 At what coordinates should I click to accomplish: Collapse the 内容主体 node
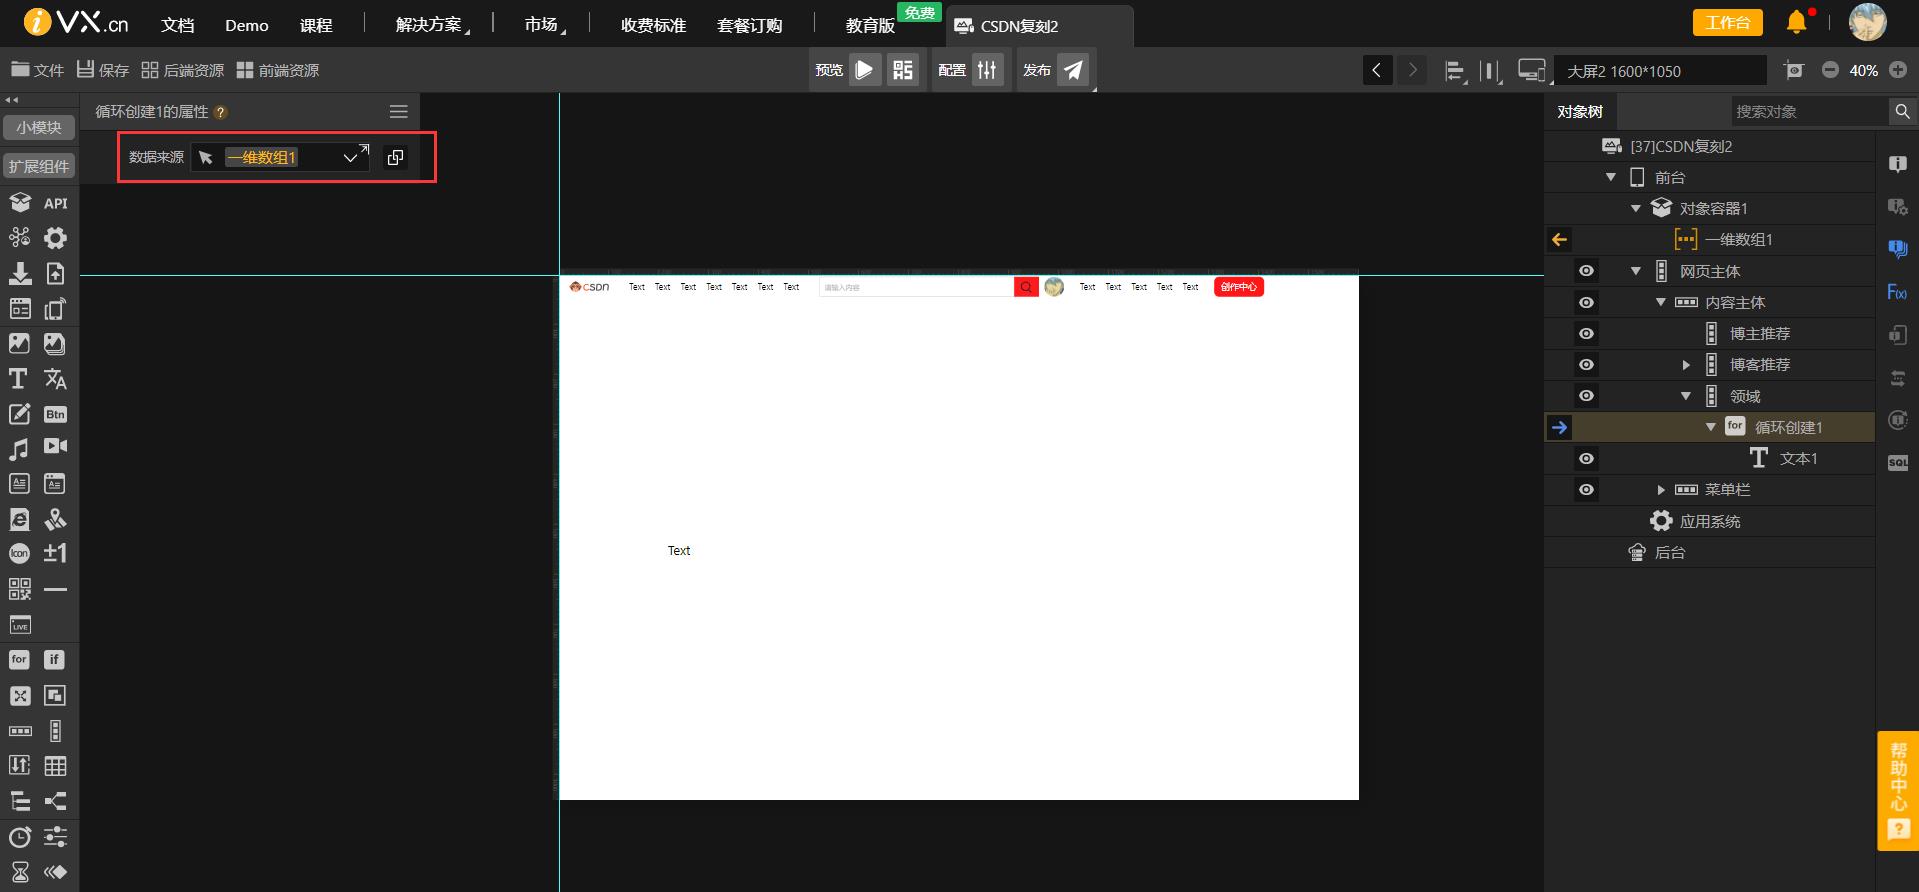[1661, 302]
